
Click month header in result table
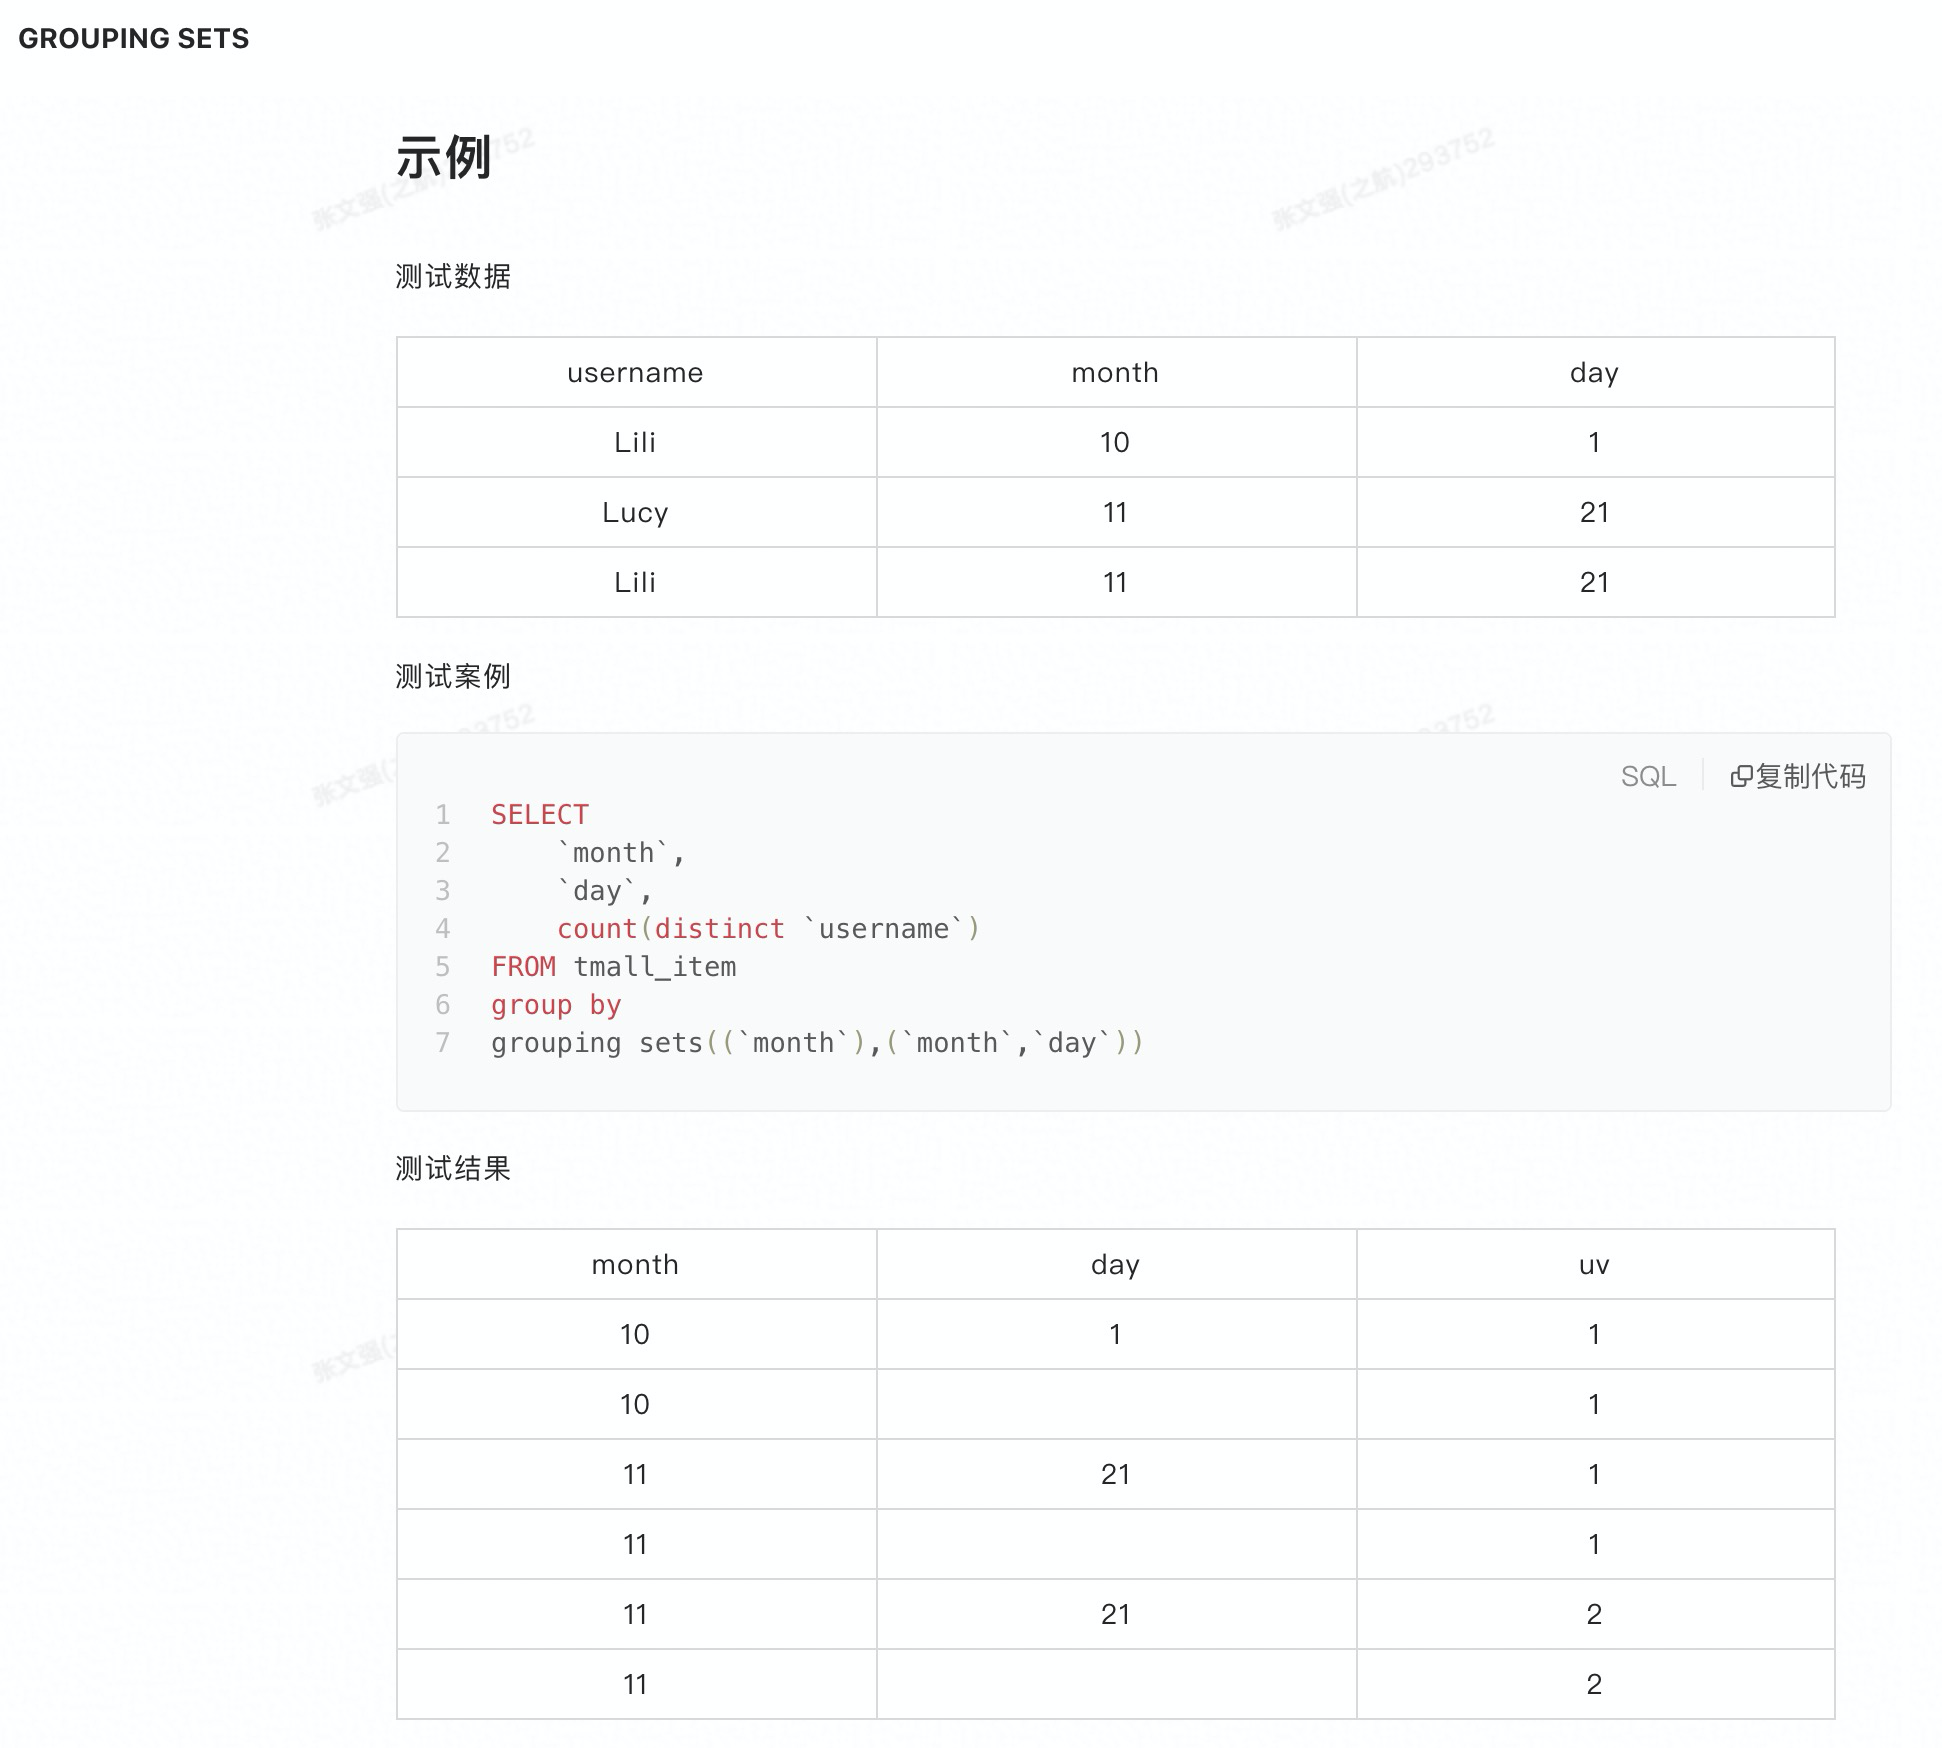[635, 1265]
